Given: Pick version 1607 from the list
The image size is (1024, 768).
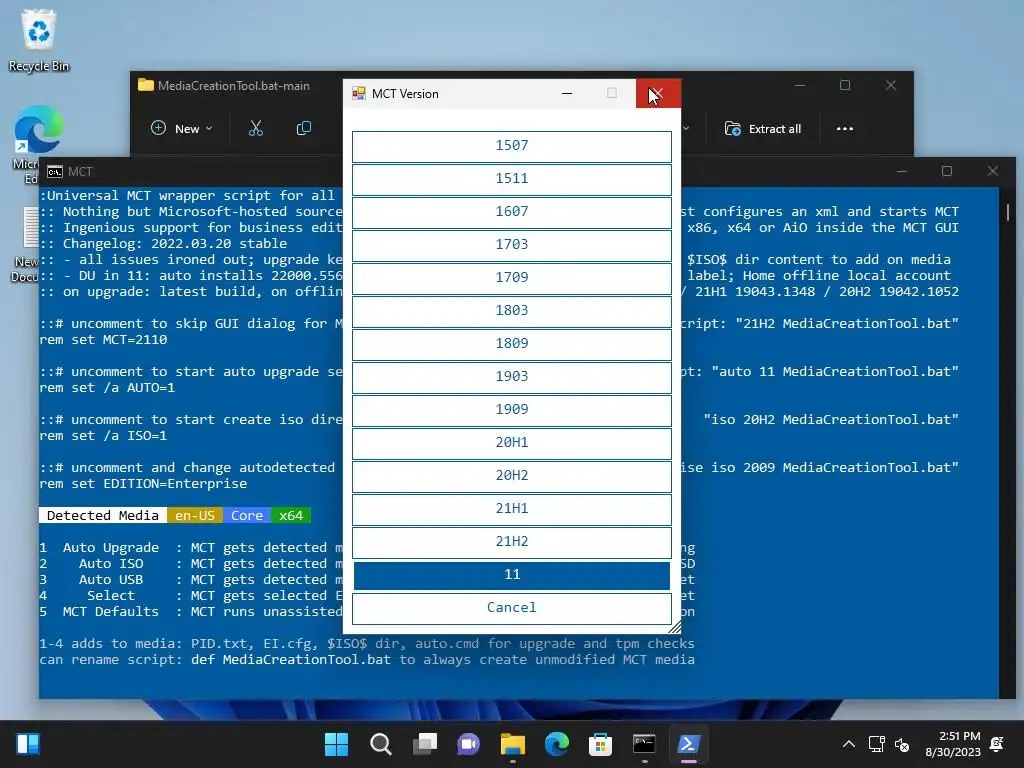Looking at the screenshot, I should coord(511,212).
